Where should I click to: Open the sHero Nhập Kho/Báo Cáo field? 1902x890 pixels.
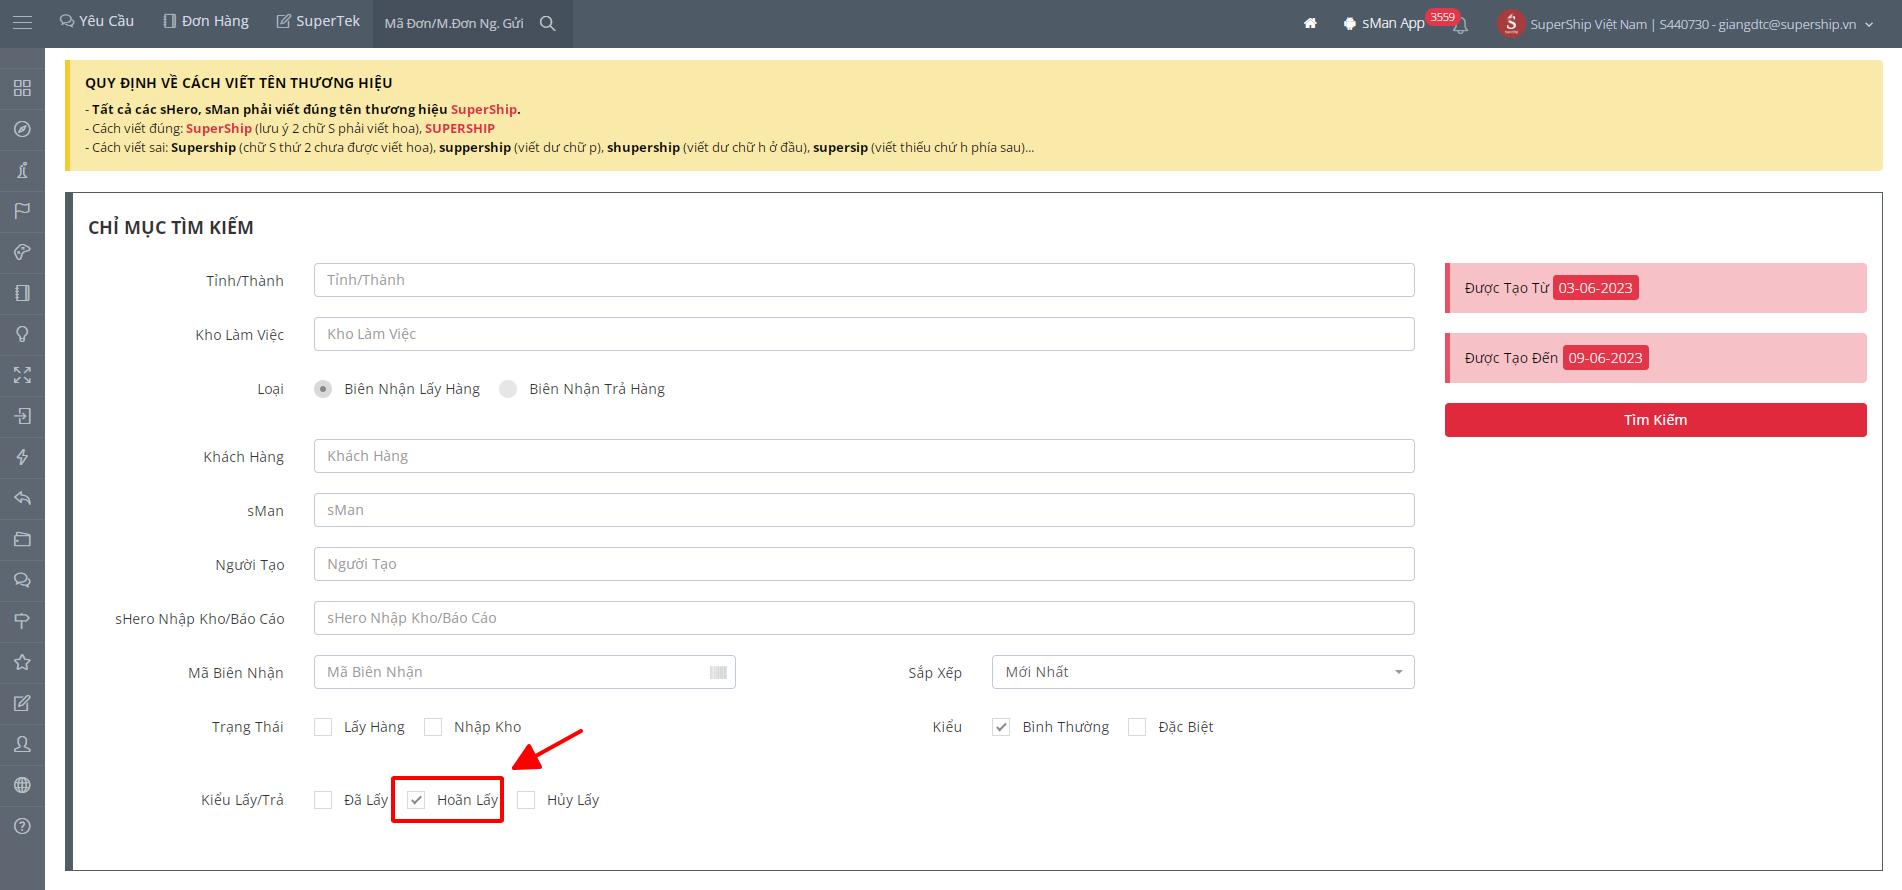(x=864, y=618)
